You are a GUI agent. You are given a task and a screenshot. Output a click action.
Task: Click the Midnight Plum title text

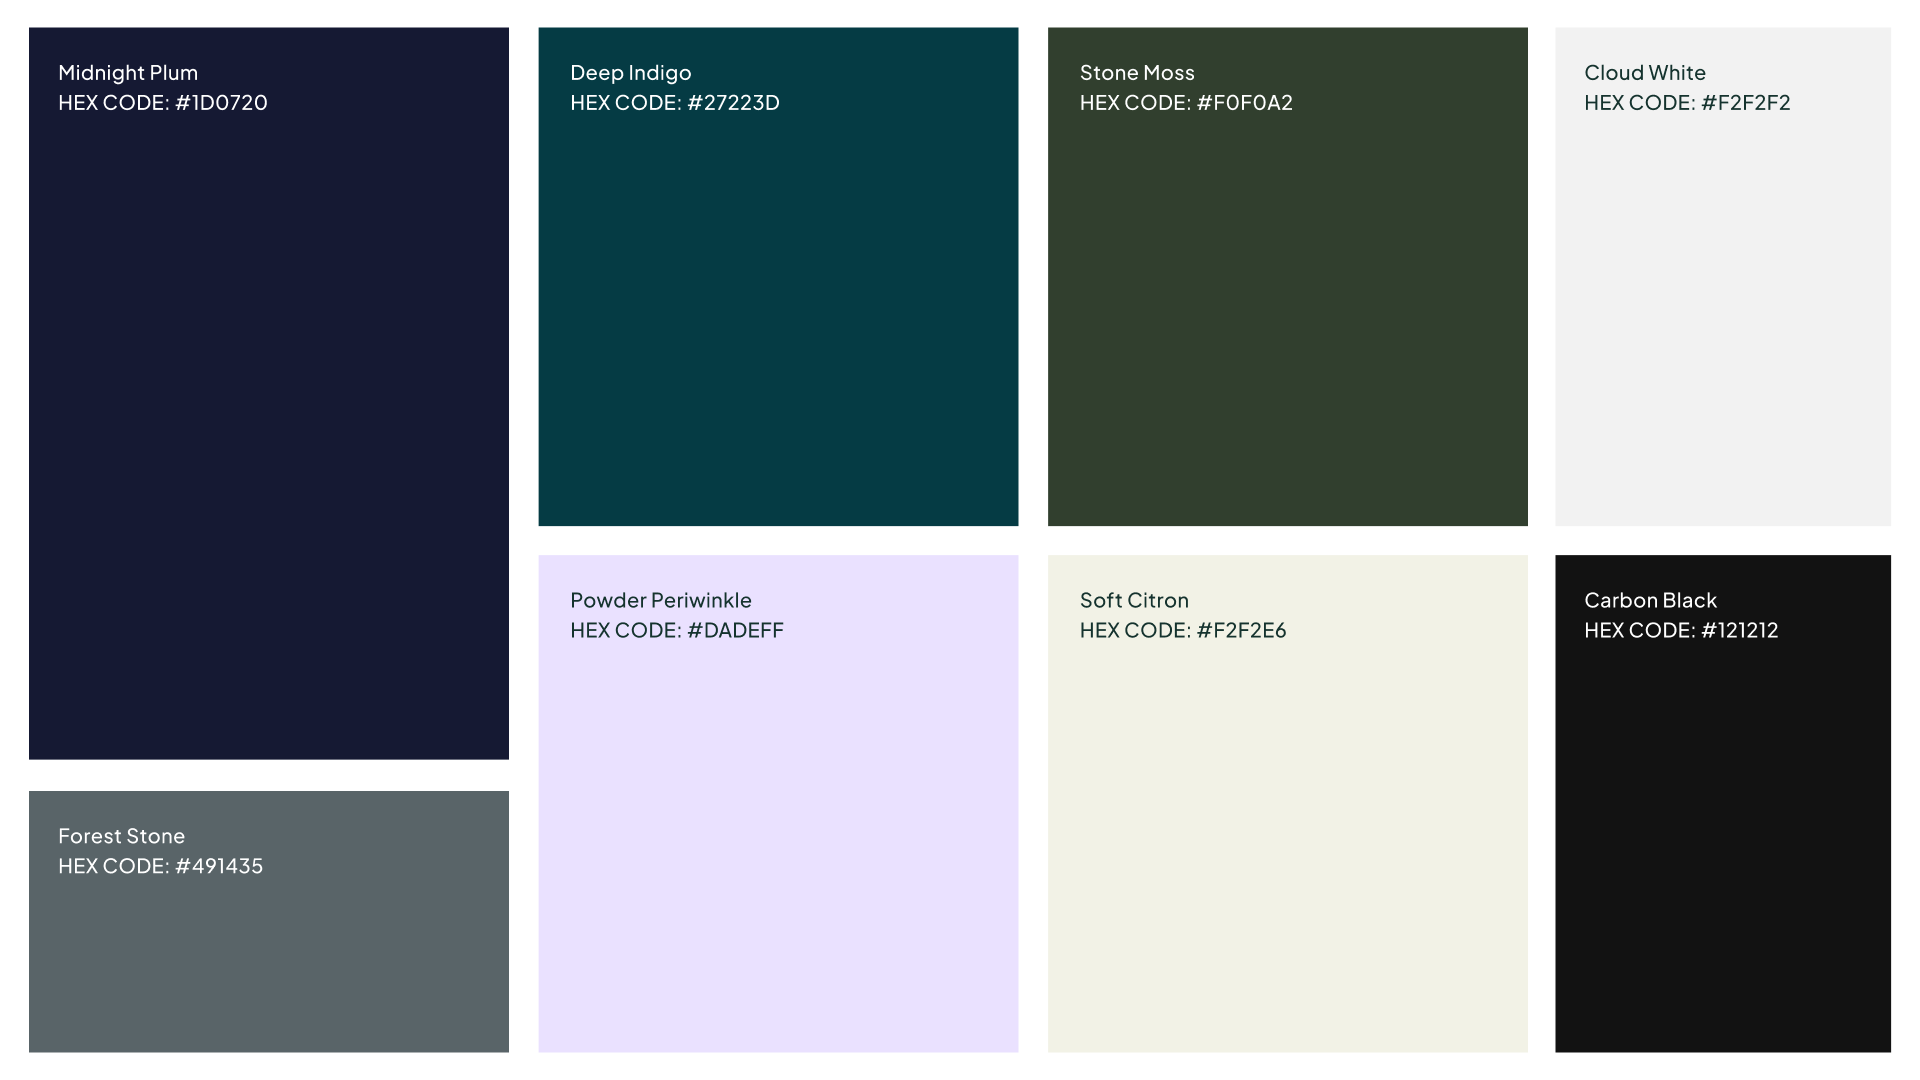[128, 73]
